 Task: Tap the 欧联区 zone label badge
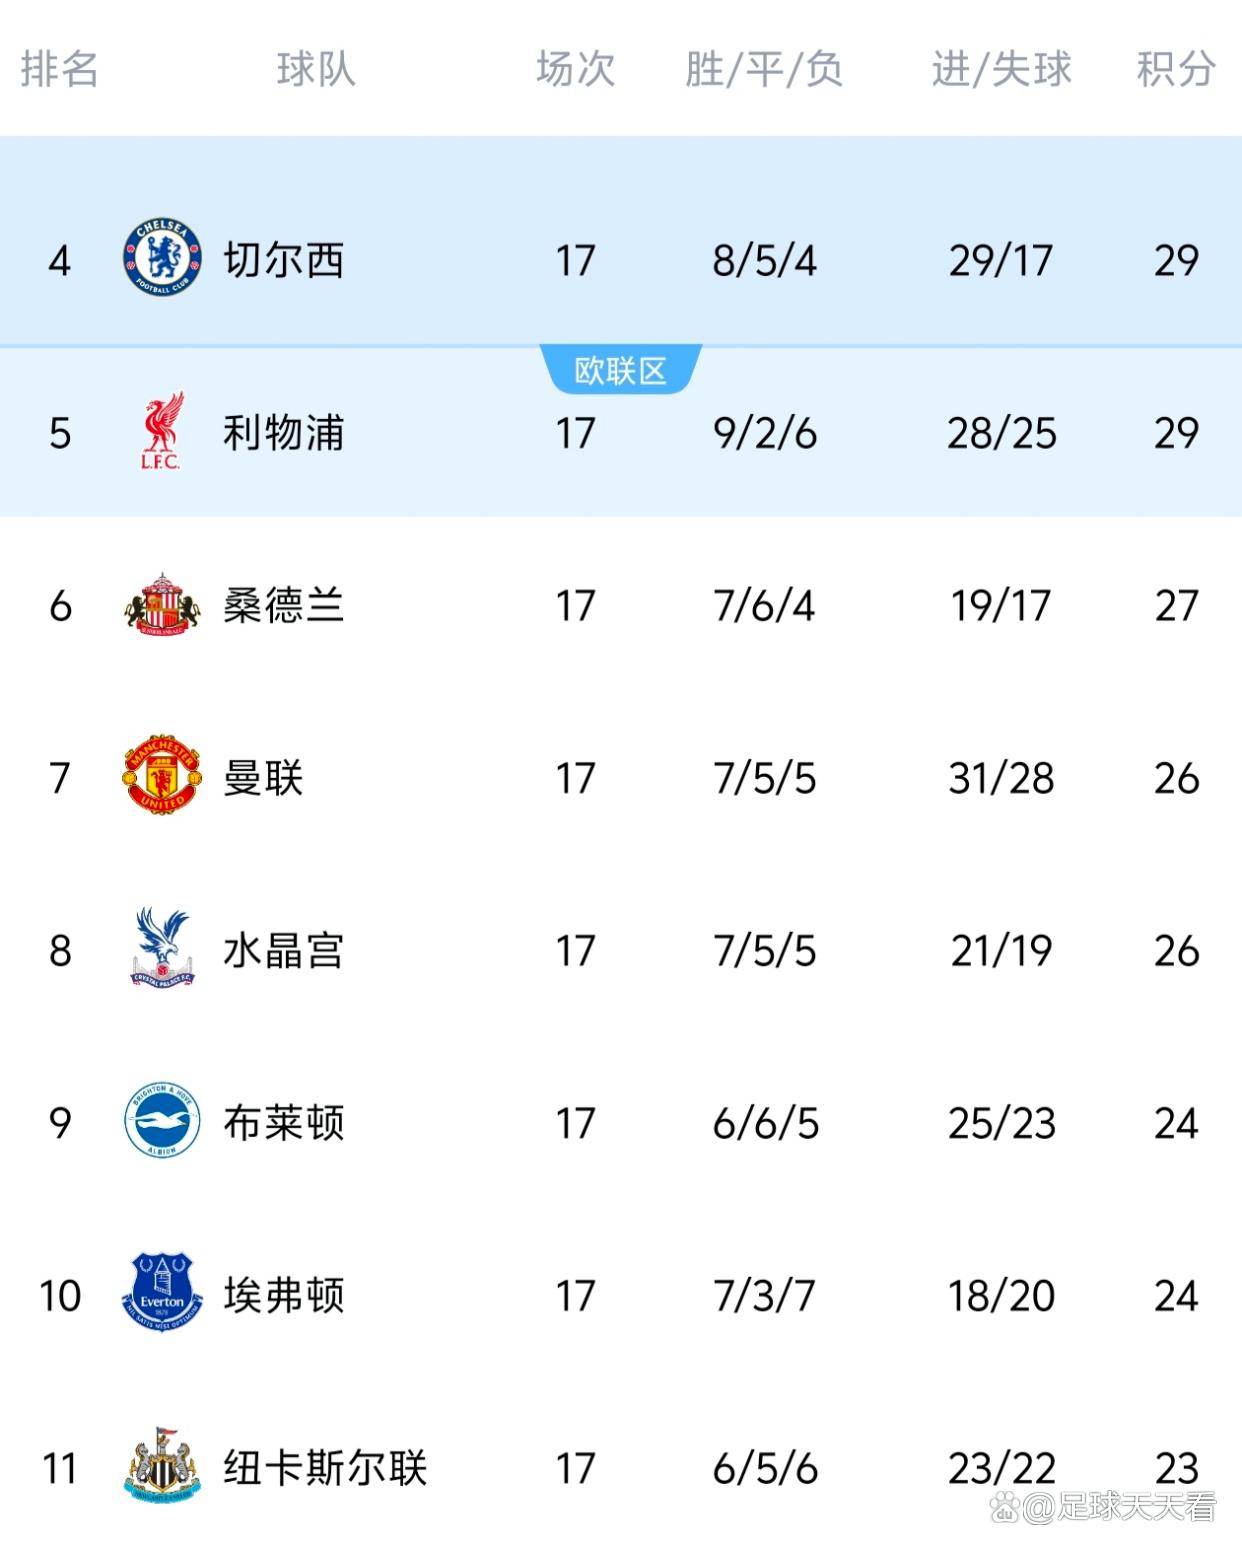pos(620,371)
